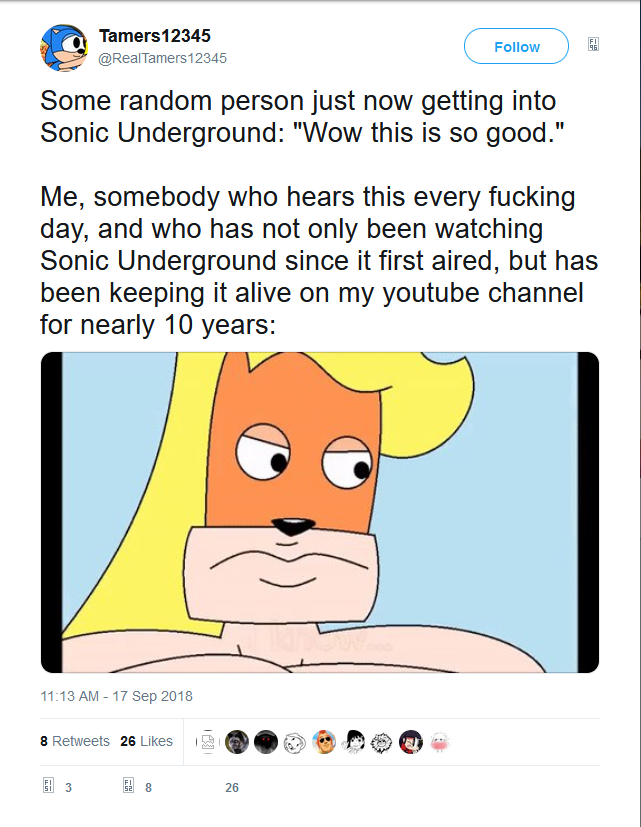Open the tweet options caret menu
Viewport: 641px width, 827px height.
[x=594, y=45]
